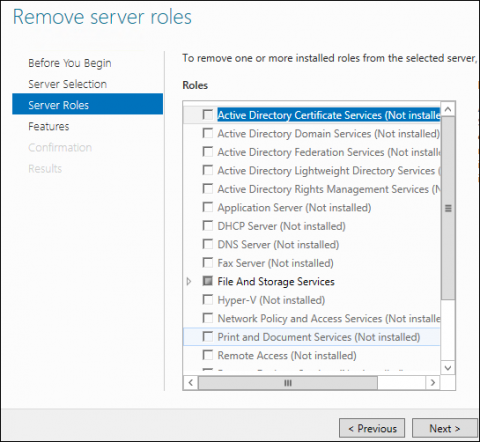Image resolution: width=480 pixels, height=442 pixels.
Task: Check Active Directory Rights Management Services checkbox
Action: point(208,189)
